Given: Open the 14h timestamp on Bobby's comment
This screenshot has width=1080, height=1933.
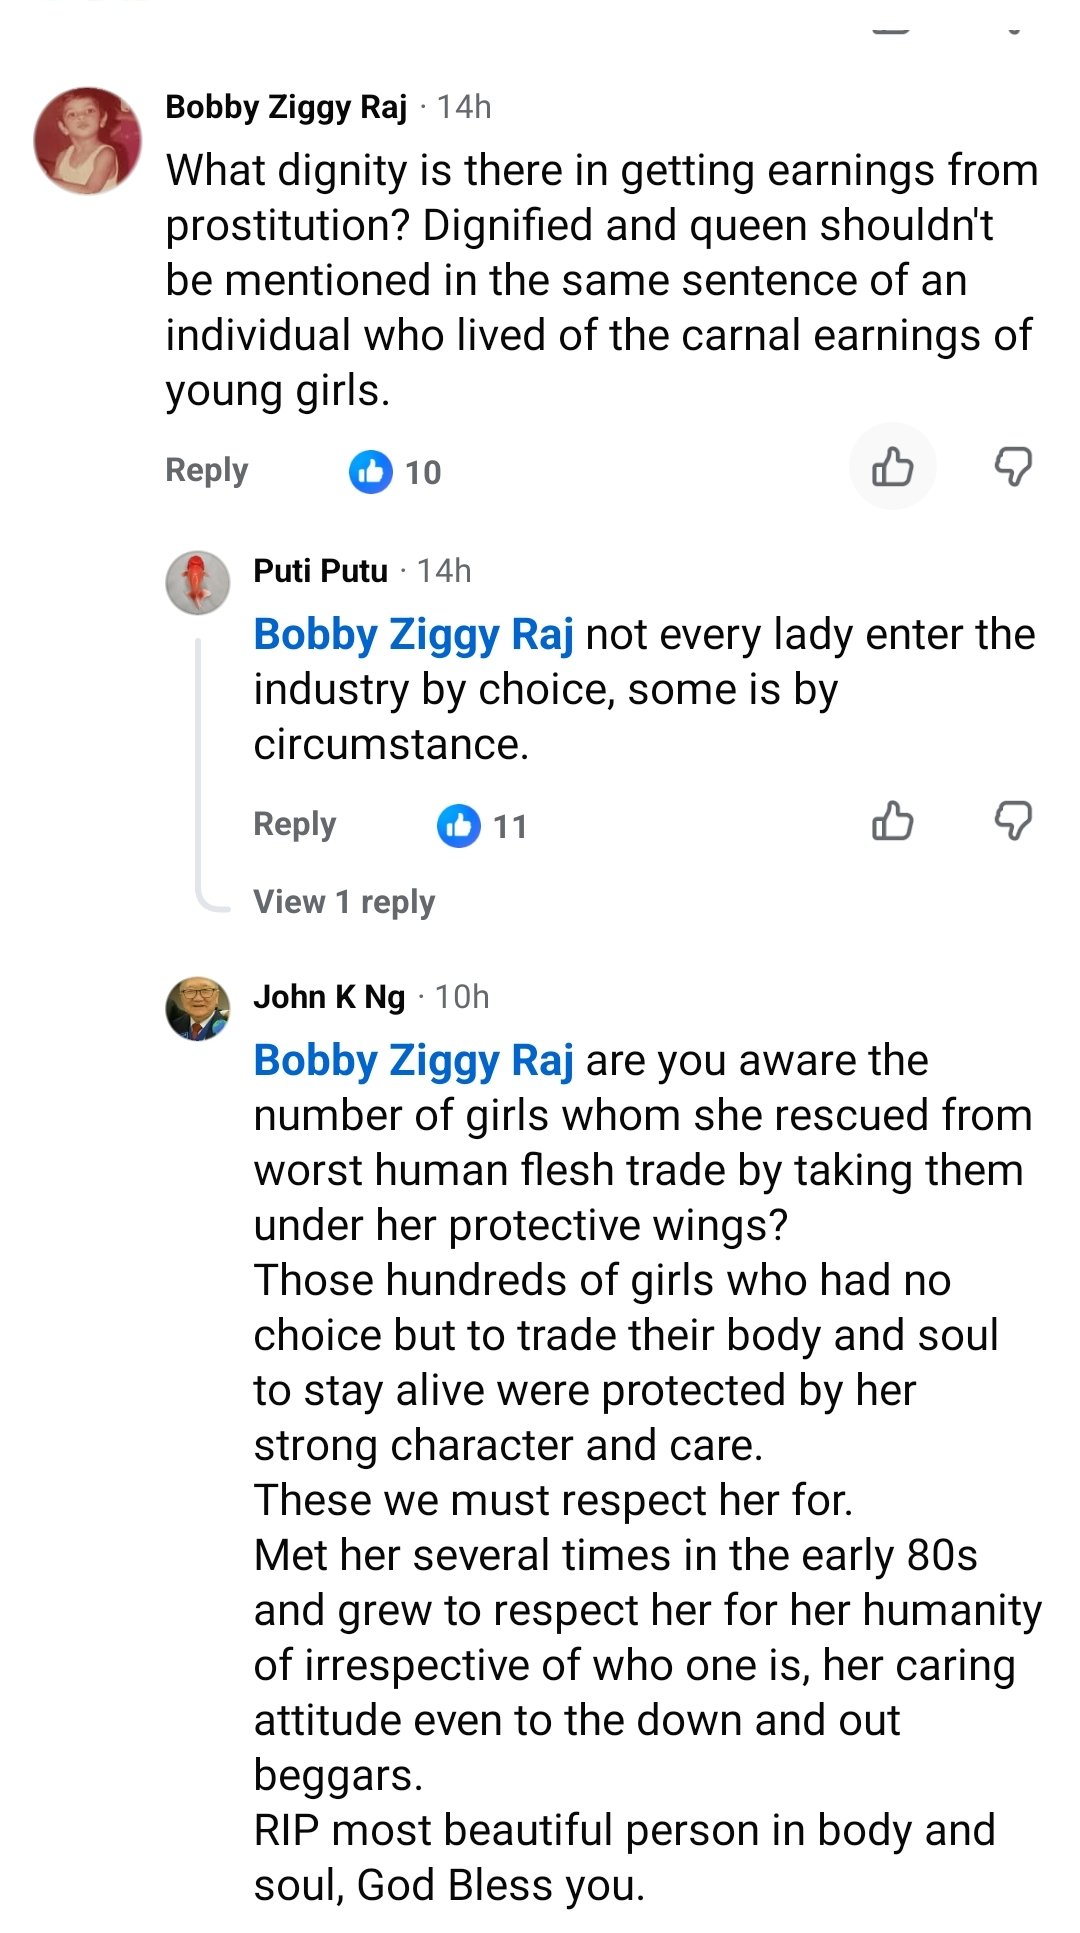Looking at the screenshot, I should pos(464,107).
